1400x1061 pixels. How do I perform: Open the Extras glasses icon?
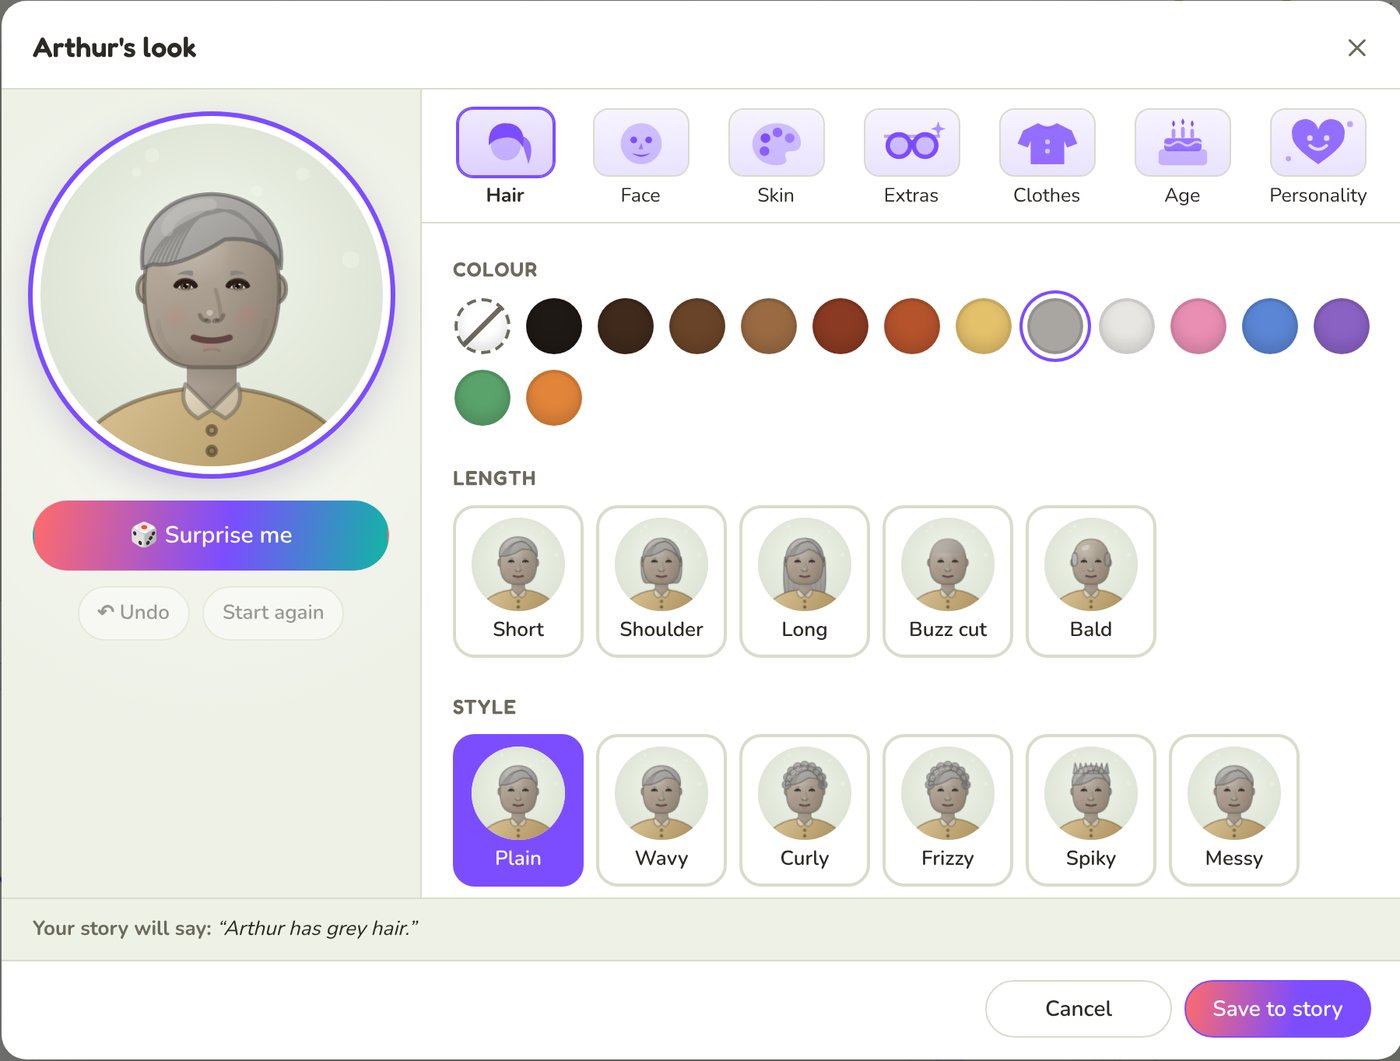(911, 143)
